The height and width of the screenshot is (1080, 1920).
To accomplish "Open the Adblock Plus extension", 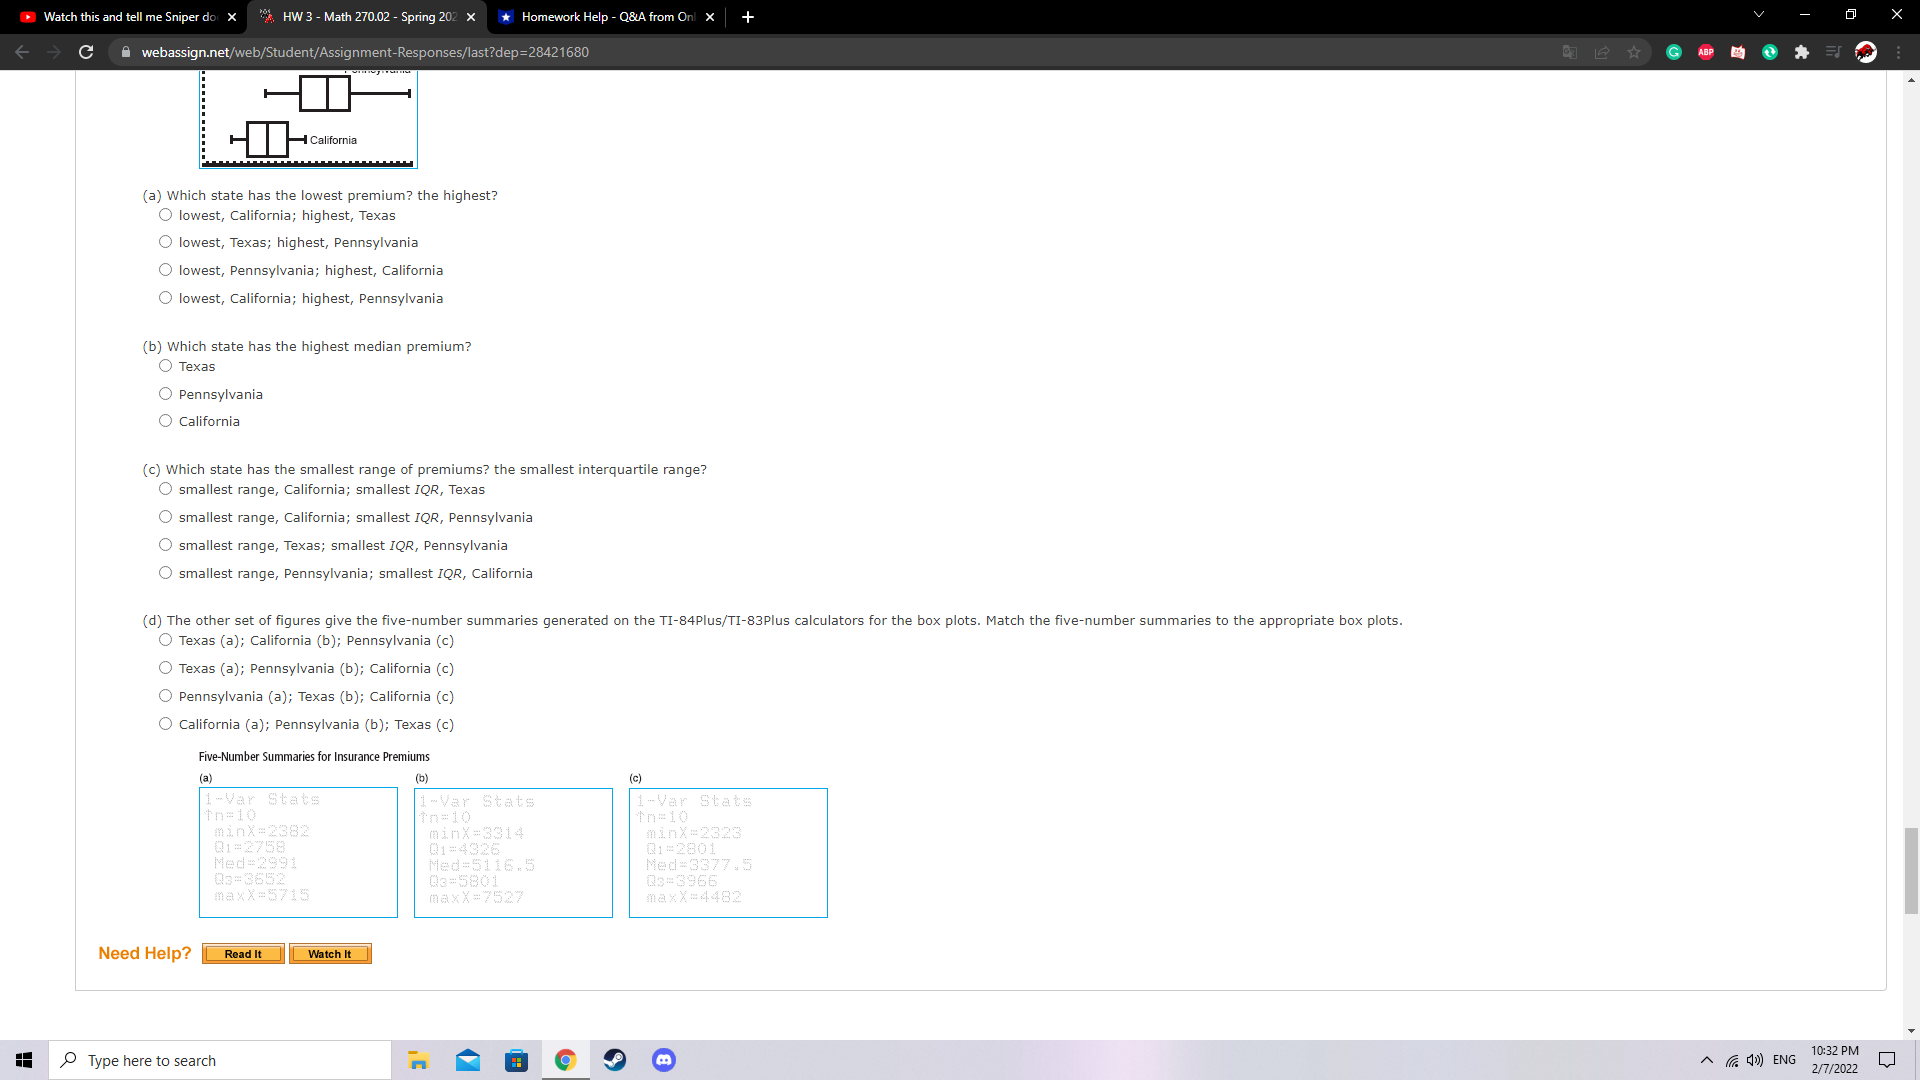I will (1706, 52).
